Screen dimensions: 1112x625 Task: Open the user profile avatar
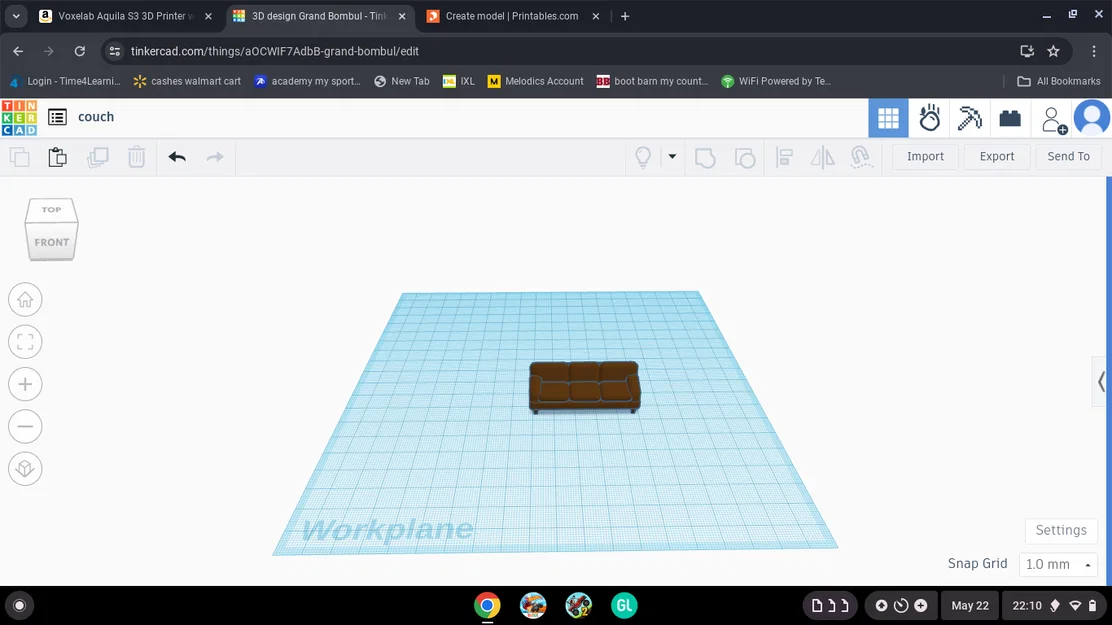(1092, 118)
